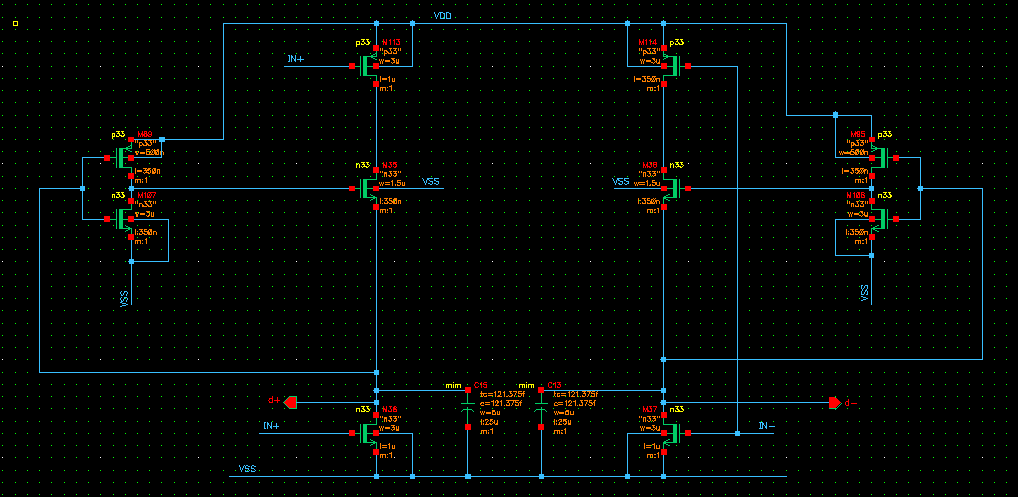1018x497 pixels.
Task: Click the IN- net label
Action: click(766, 426)
